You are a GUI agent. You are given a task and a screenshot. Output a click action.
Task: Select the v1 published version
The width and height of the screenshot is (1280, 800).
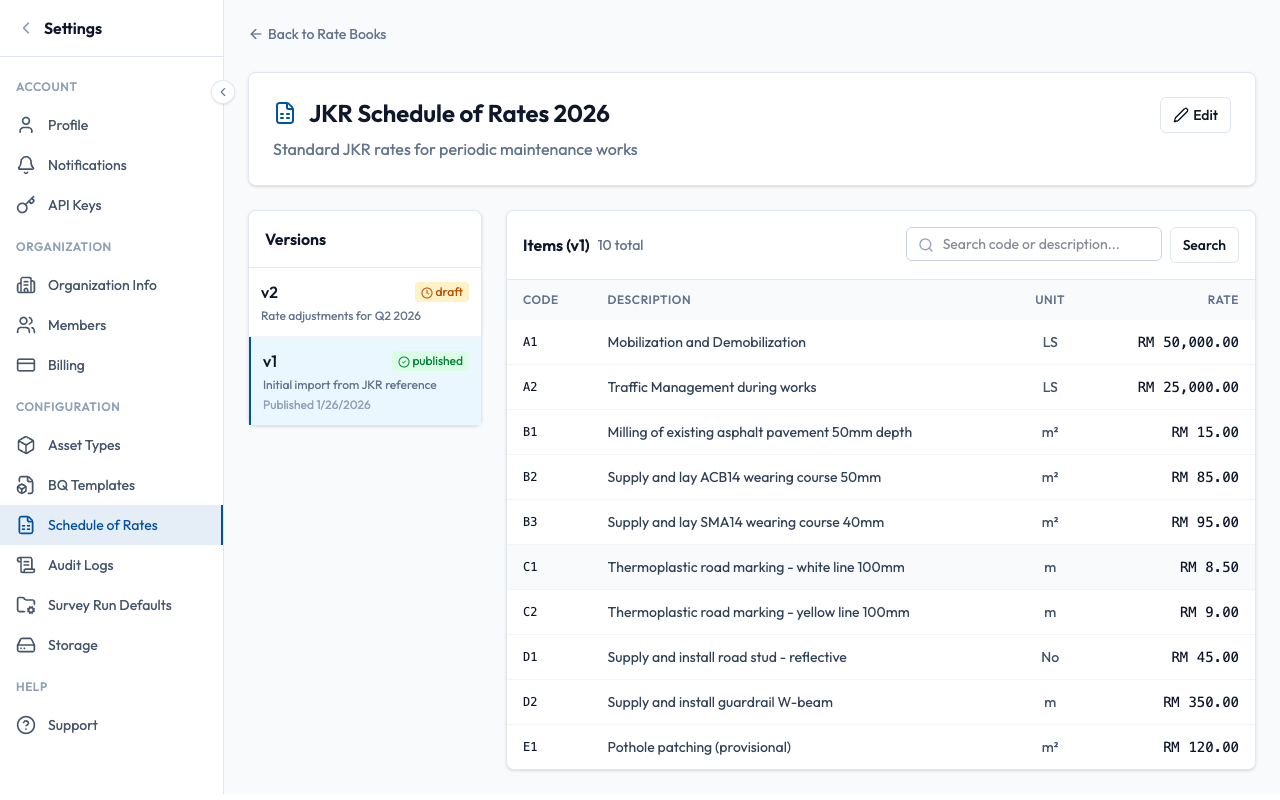[x=364, y=381]
